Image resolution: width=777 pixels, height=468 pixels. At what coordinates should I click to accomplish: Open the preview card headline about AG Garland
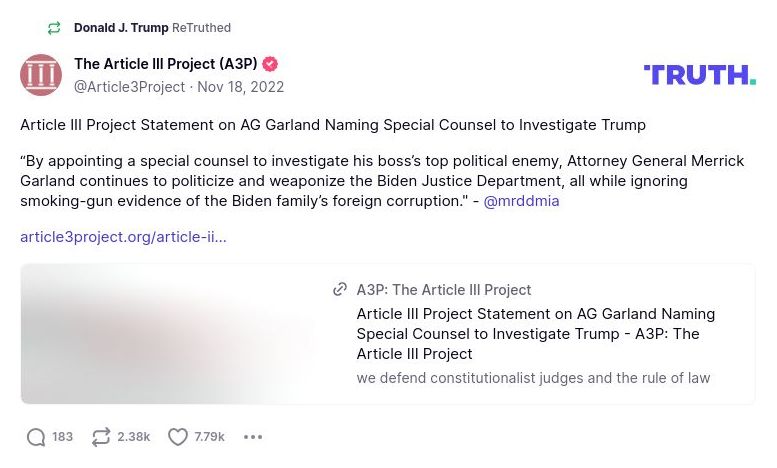pos(535,334)
